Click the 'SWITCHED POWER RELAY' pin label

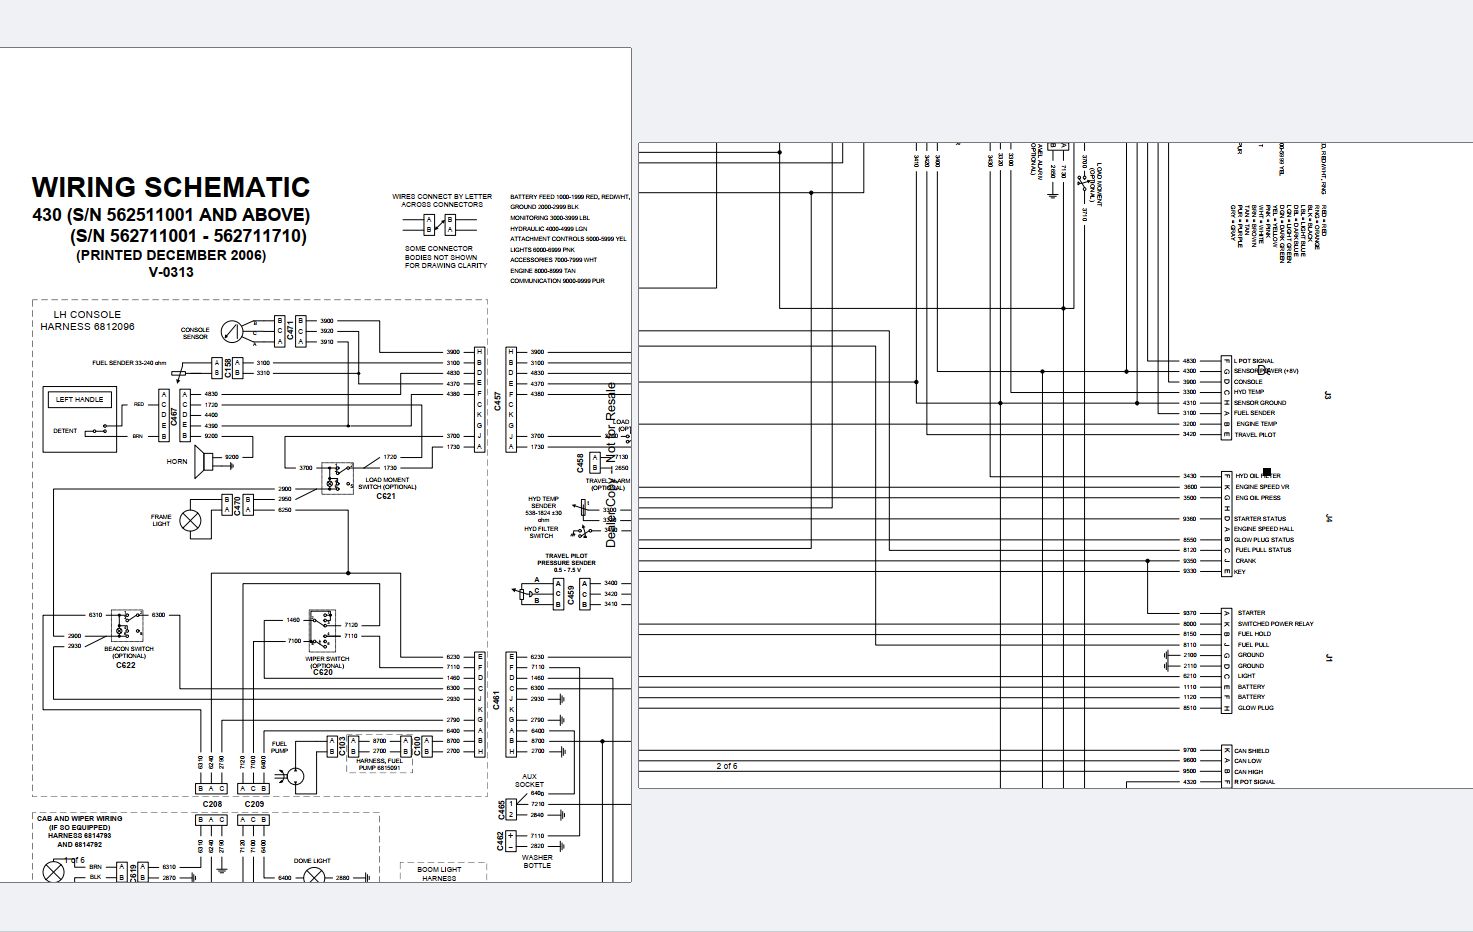point(1276,624)
